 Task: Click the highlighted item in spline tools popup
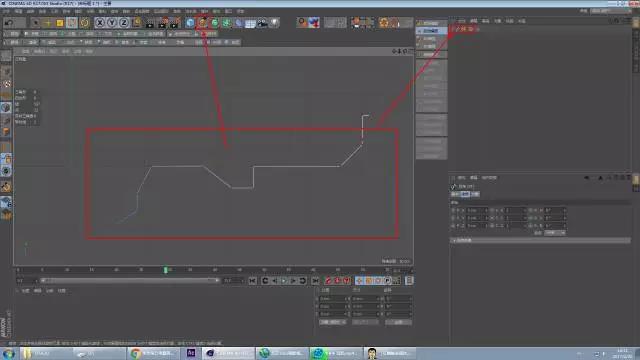(x=431, y=31)
